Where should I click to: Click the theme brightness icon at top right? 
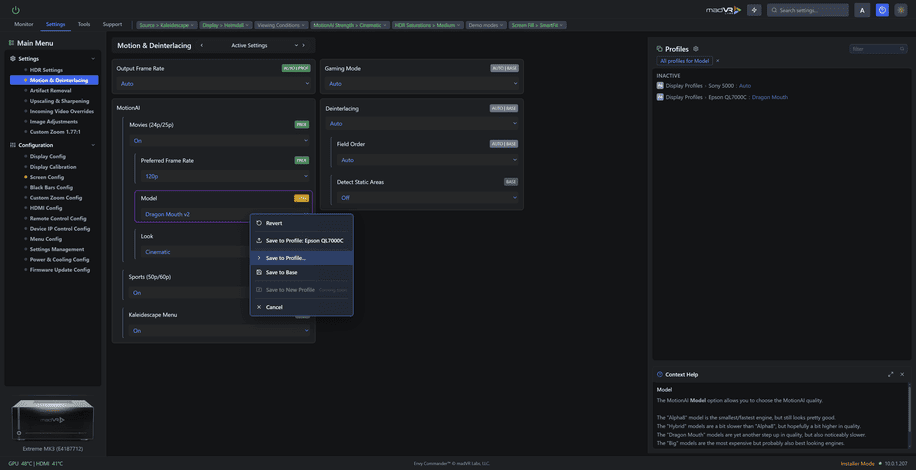point(901,10)
